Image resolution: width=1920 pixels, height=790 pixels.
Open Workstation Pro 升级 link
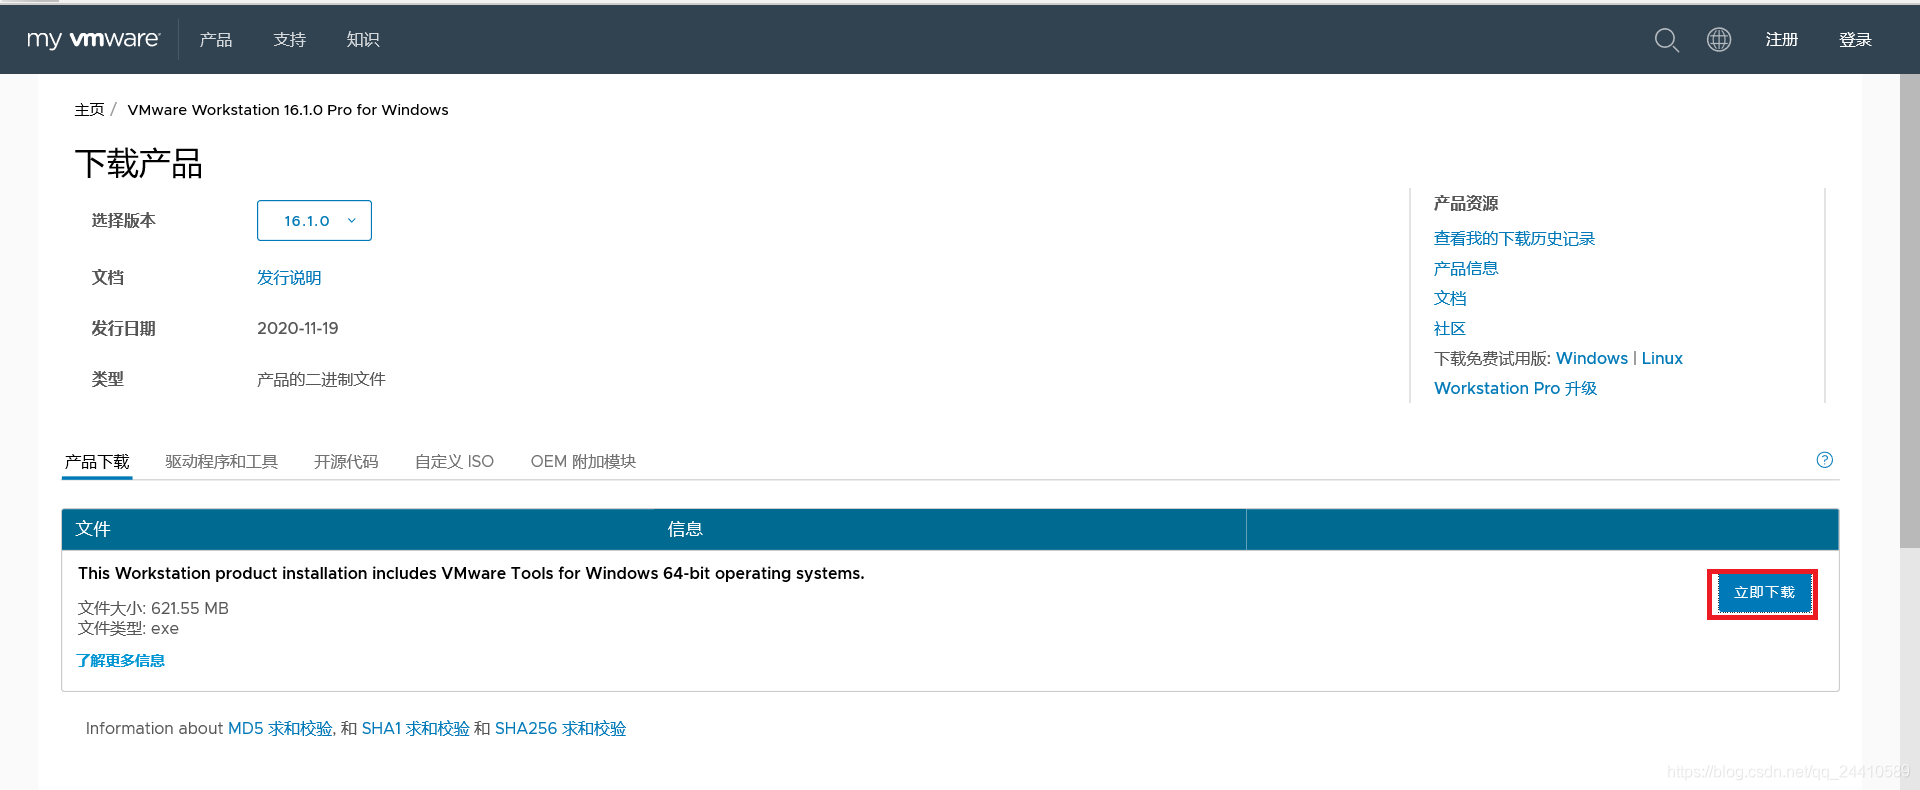tap(1515, 389)
